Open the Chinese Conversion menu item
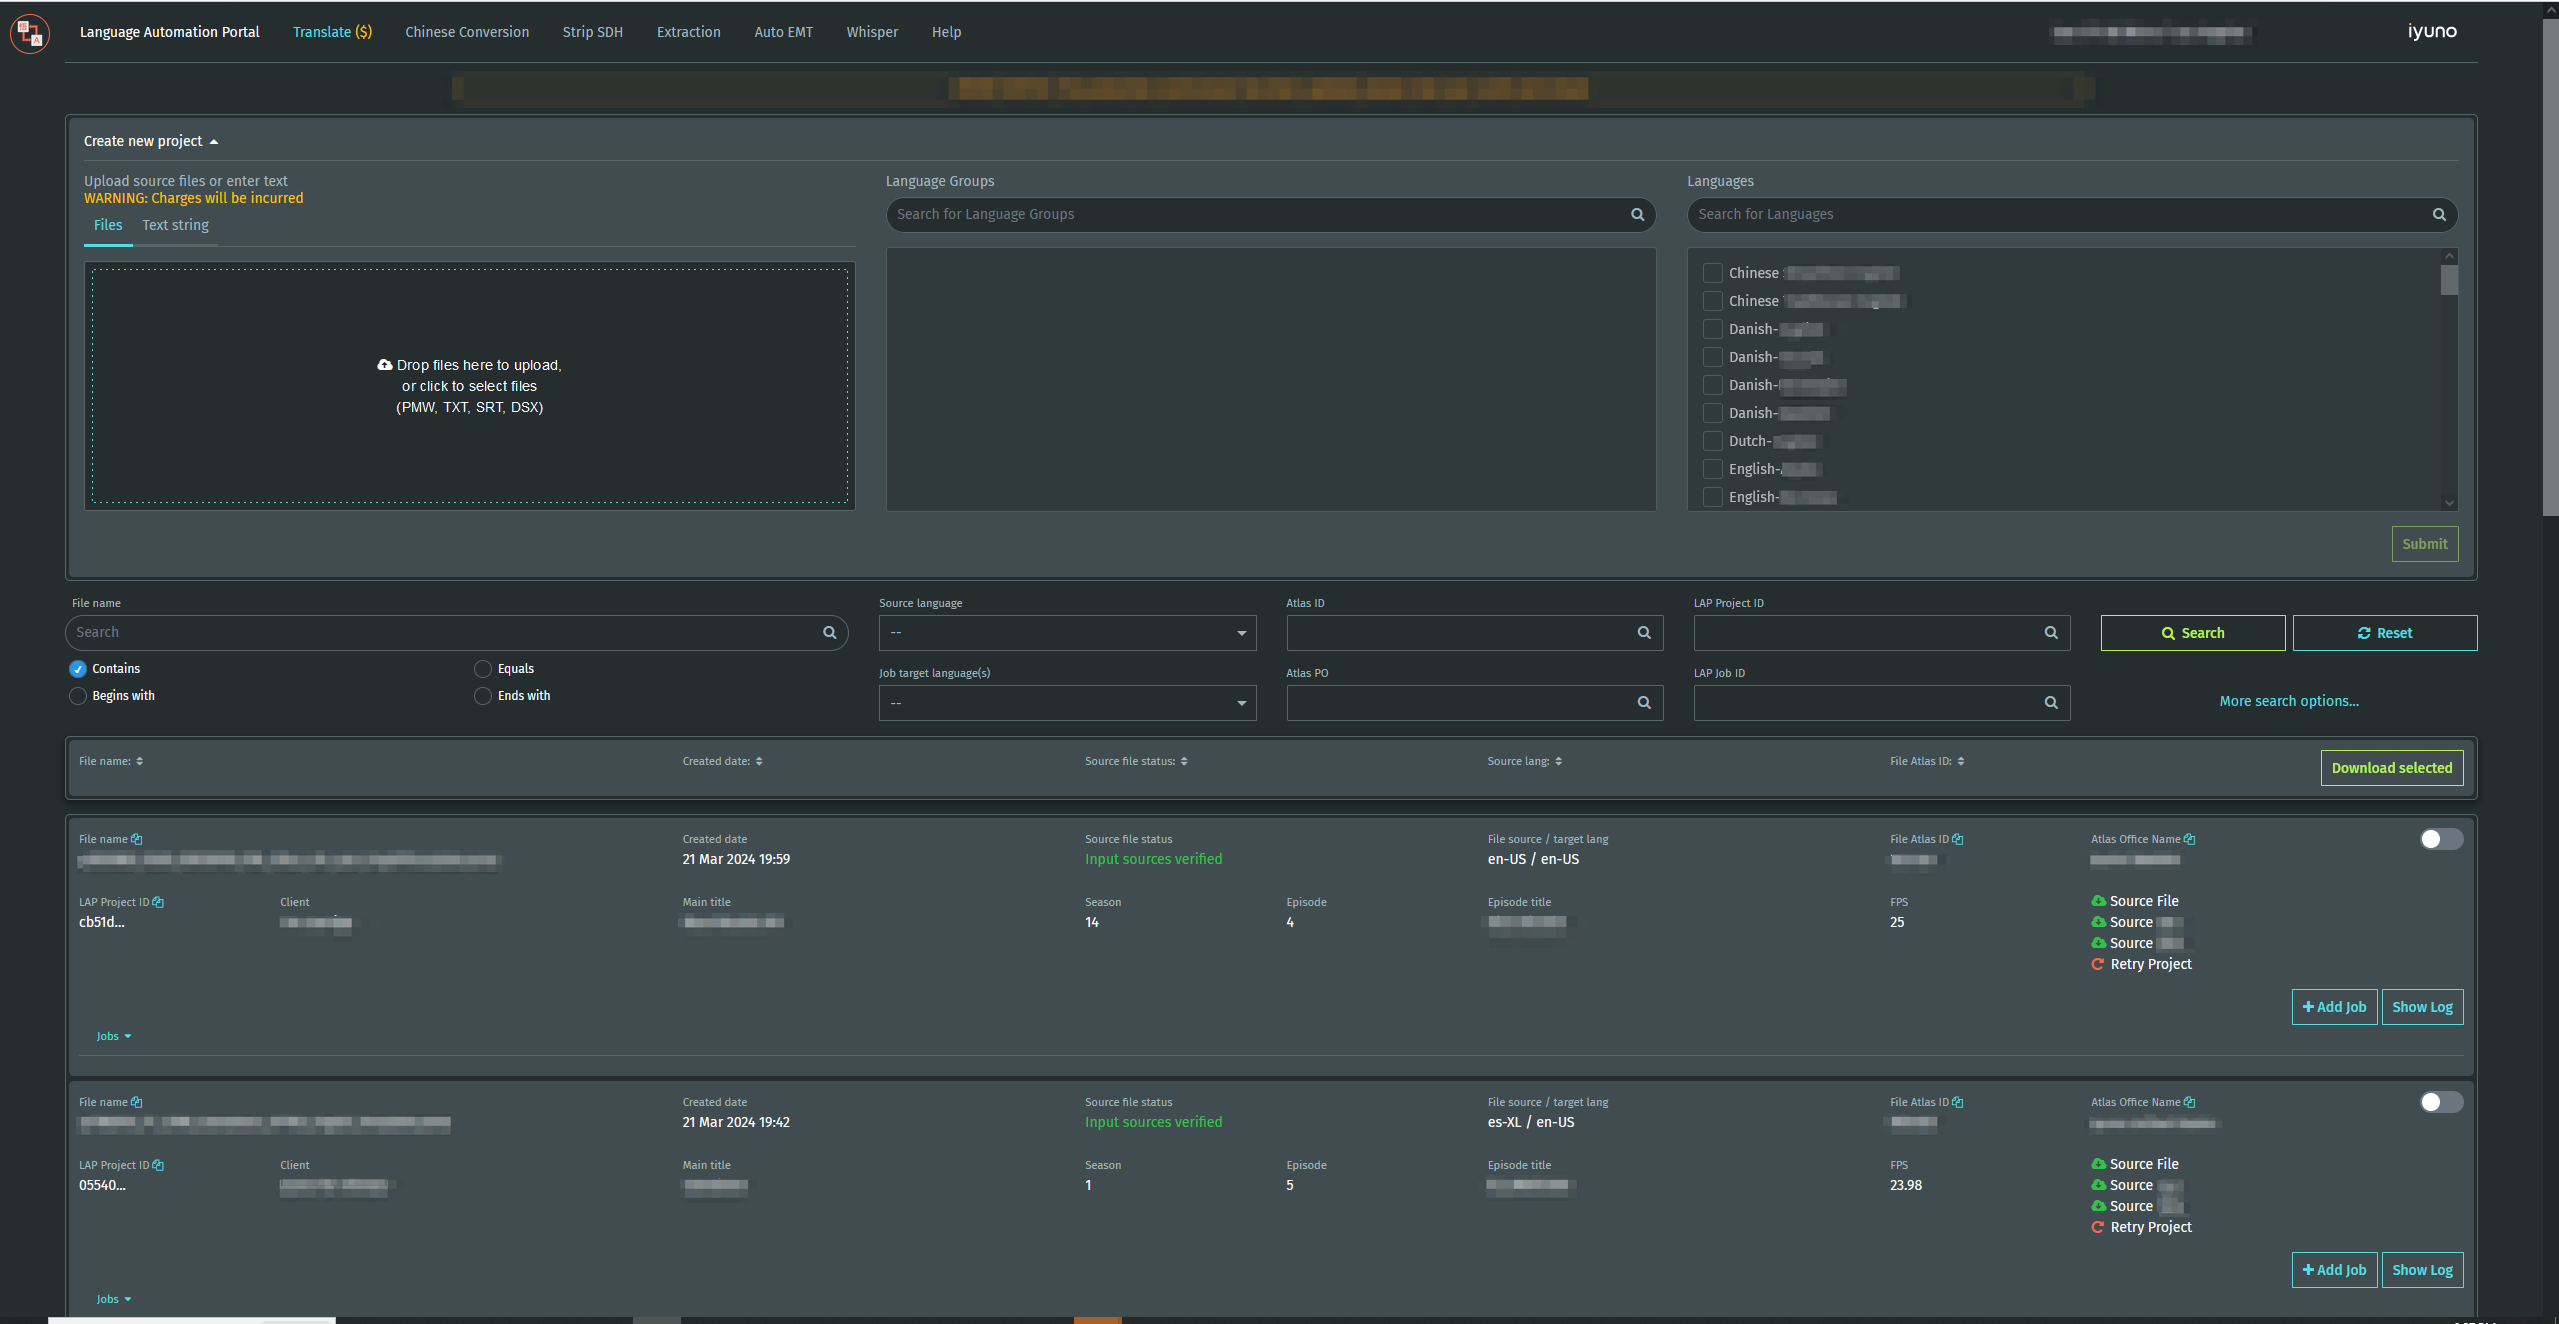 (466, 31)
